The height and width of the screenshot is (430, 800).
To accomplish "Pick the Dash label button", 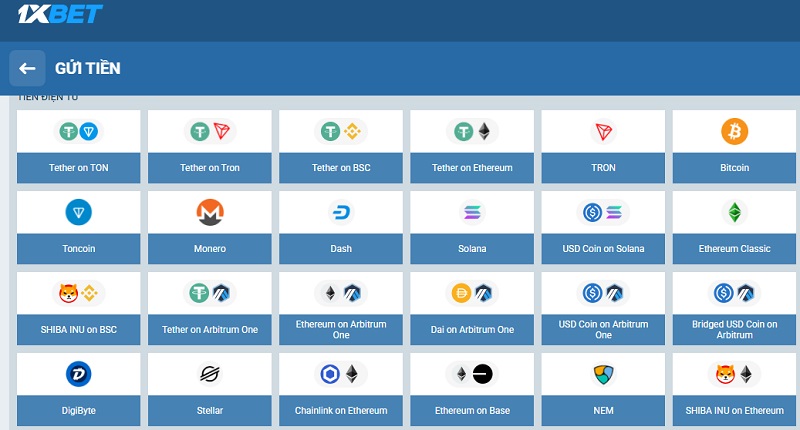I will coord(341,248).
